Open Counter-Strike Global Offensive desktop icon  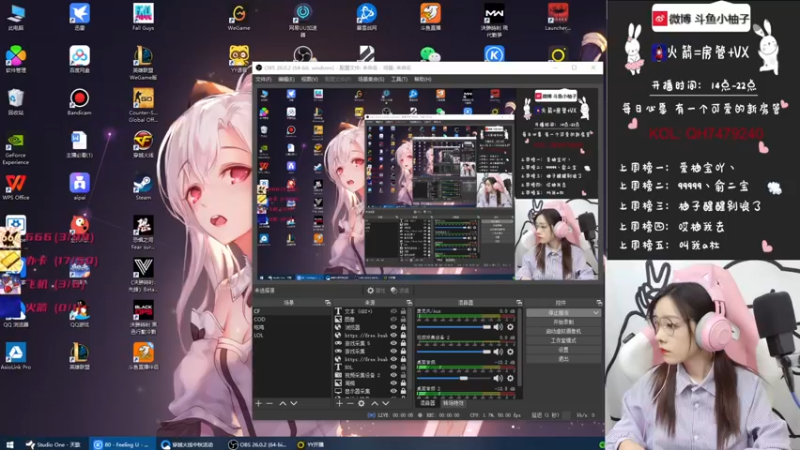click(143, 105)
